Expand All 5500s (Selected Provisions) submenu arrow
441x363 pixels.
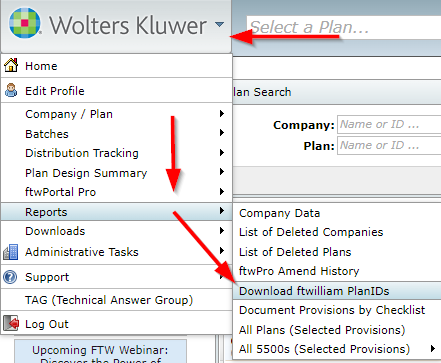[x=432, y=349]
